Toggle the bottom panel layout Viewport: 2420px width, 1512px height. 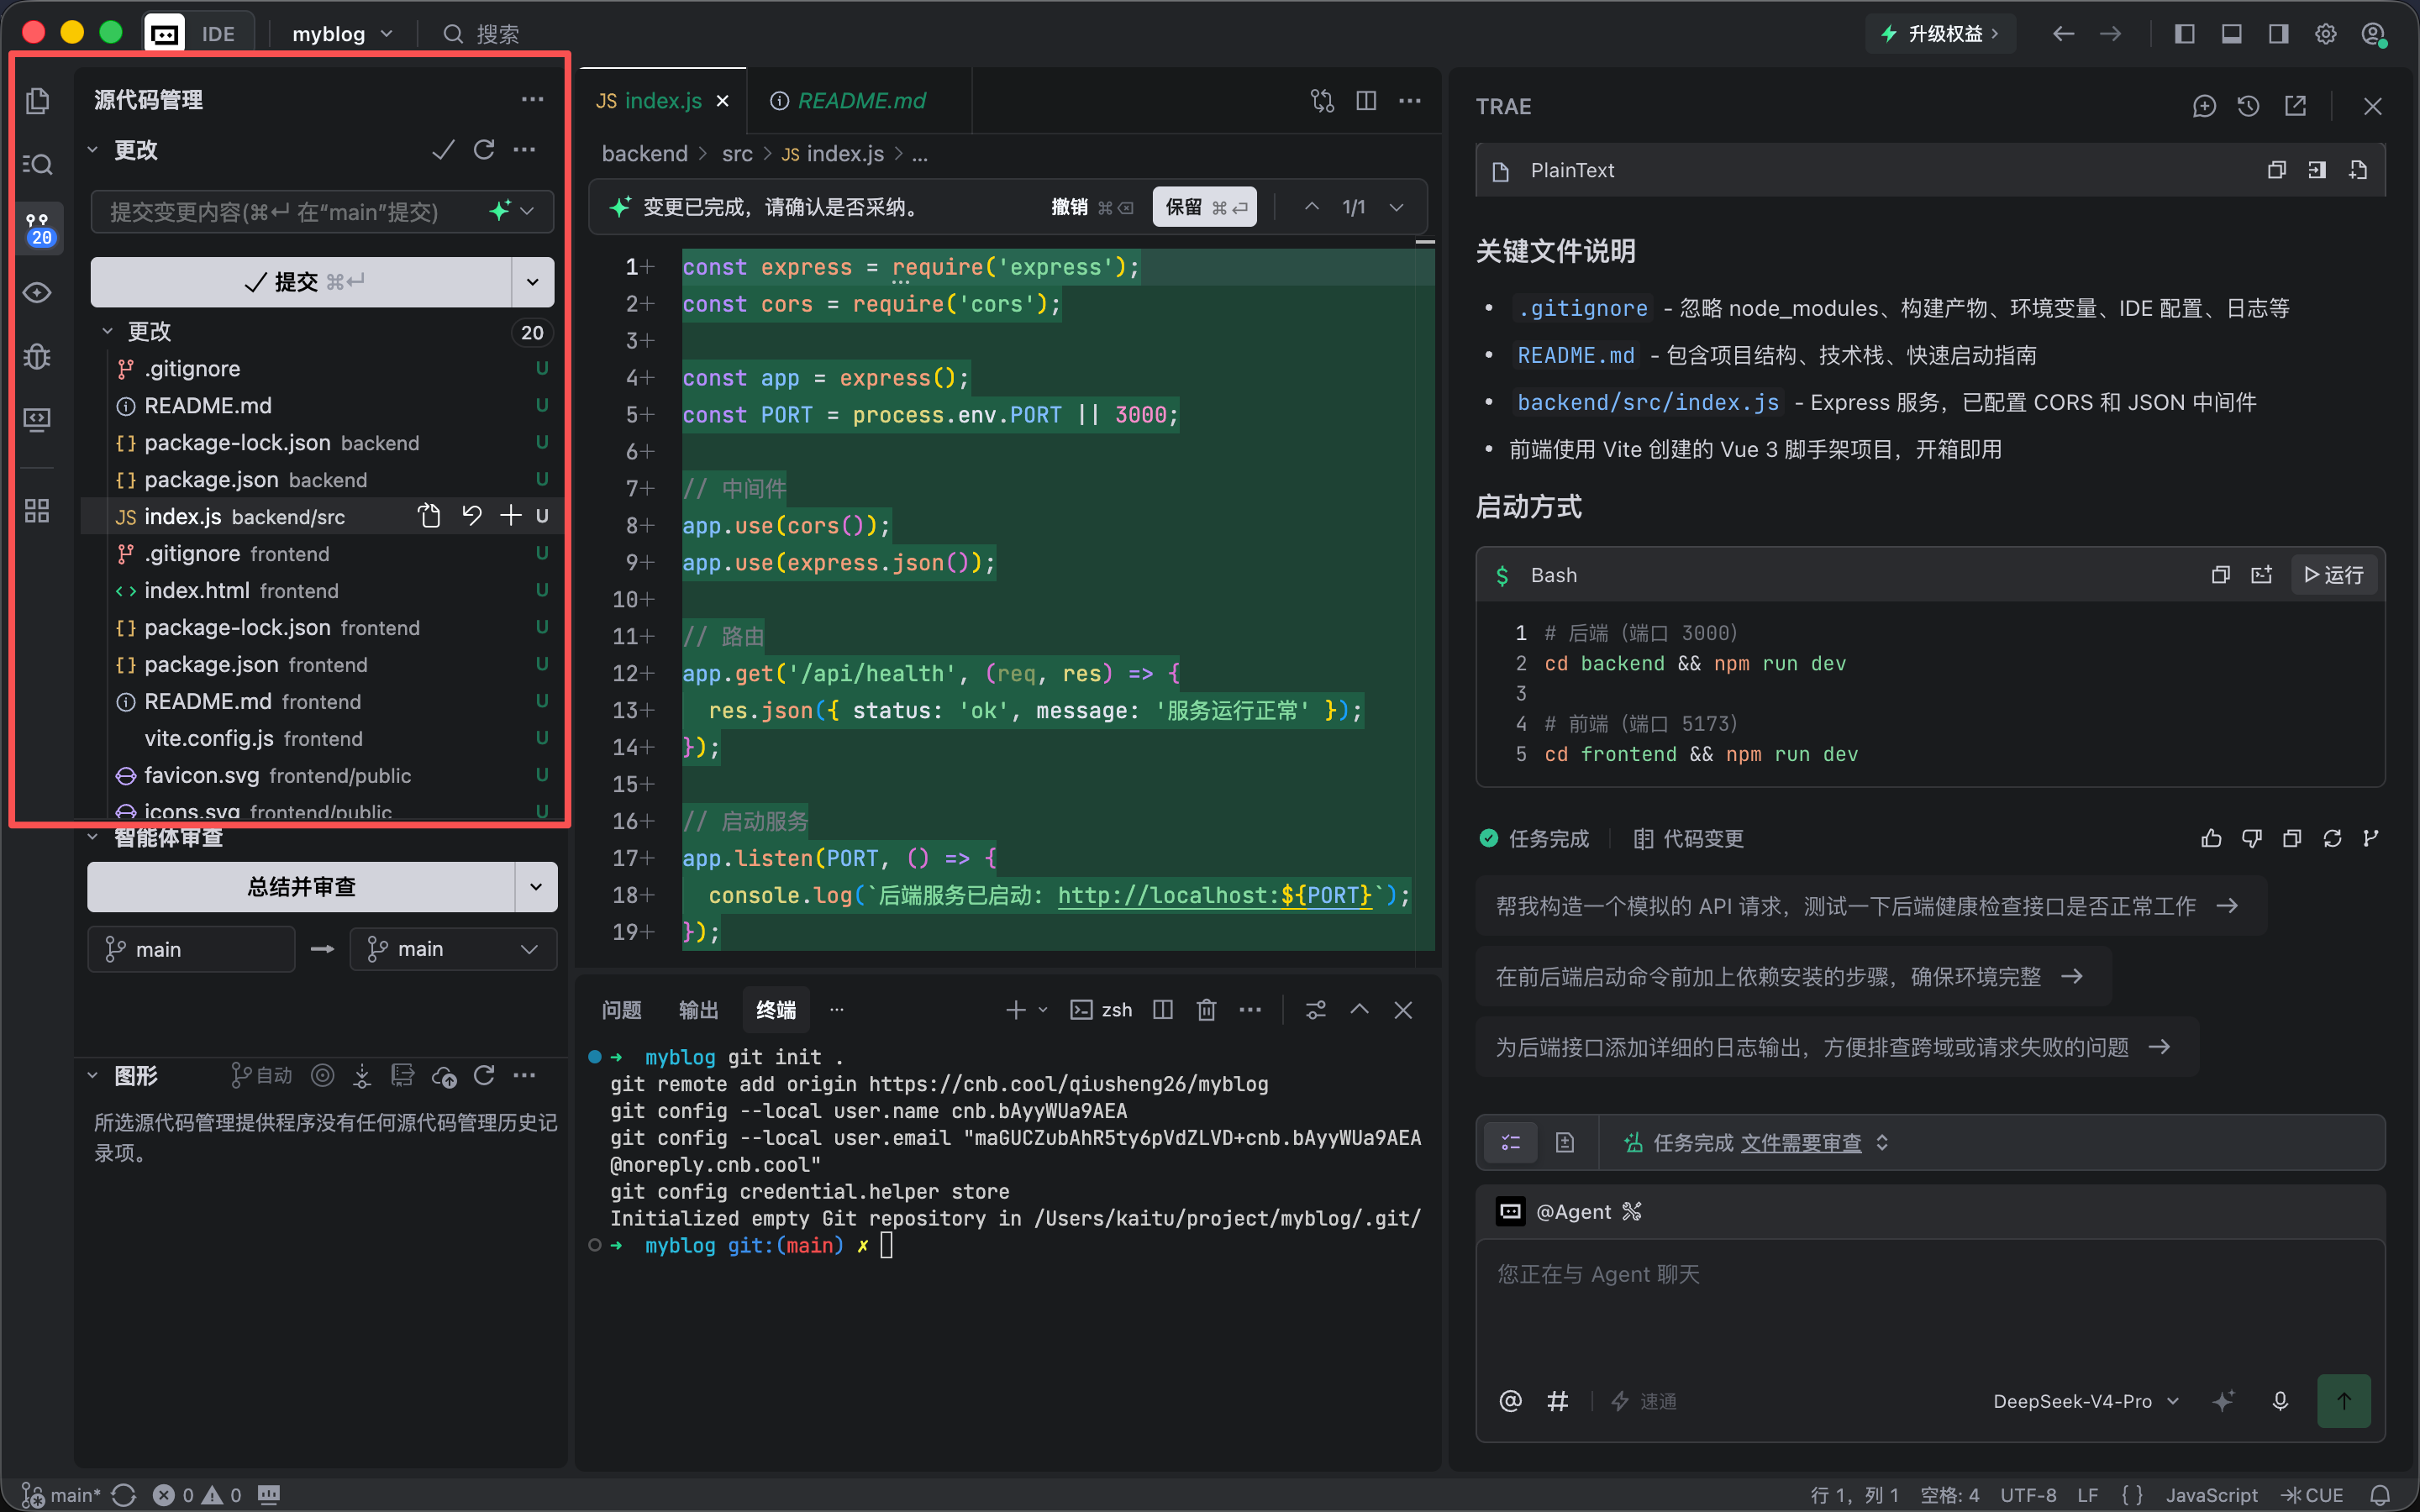click(2231, 34)
